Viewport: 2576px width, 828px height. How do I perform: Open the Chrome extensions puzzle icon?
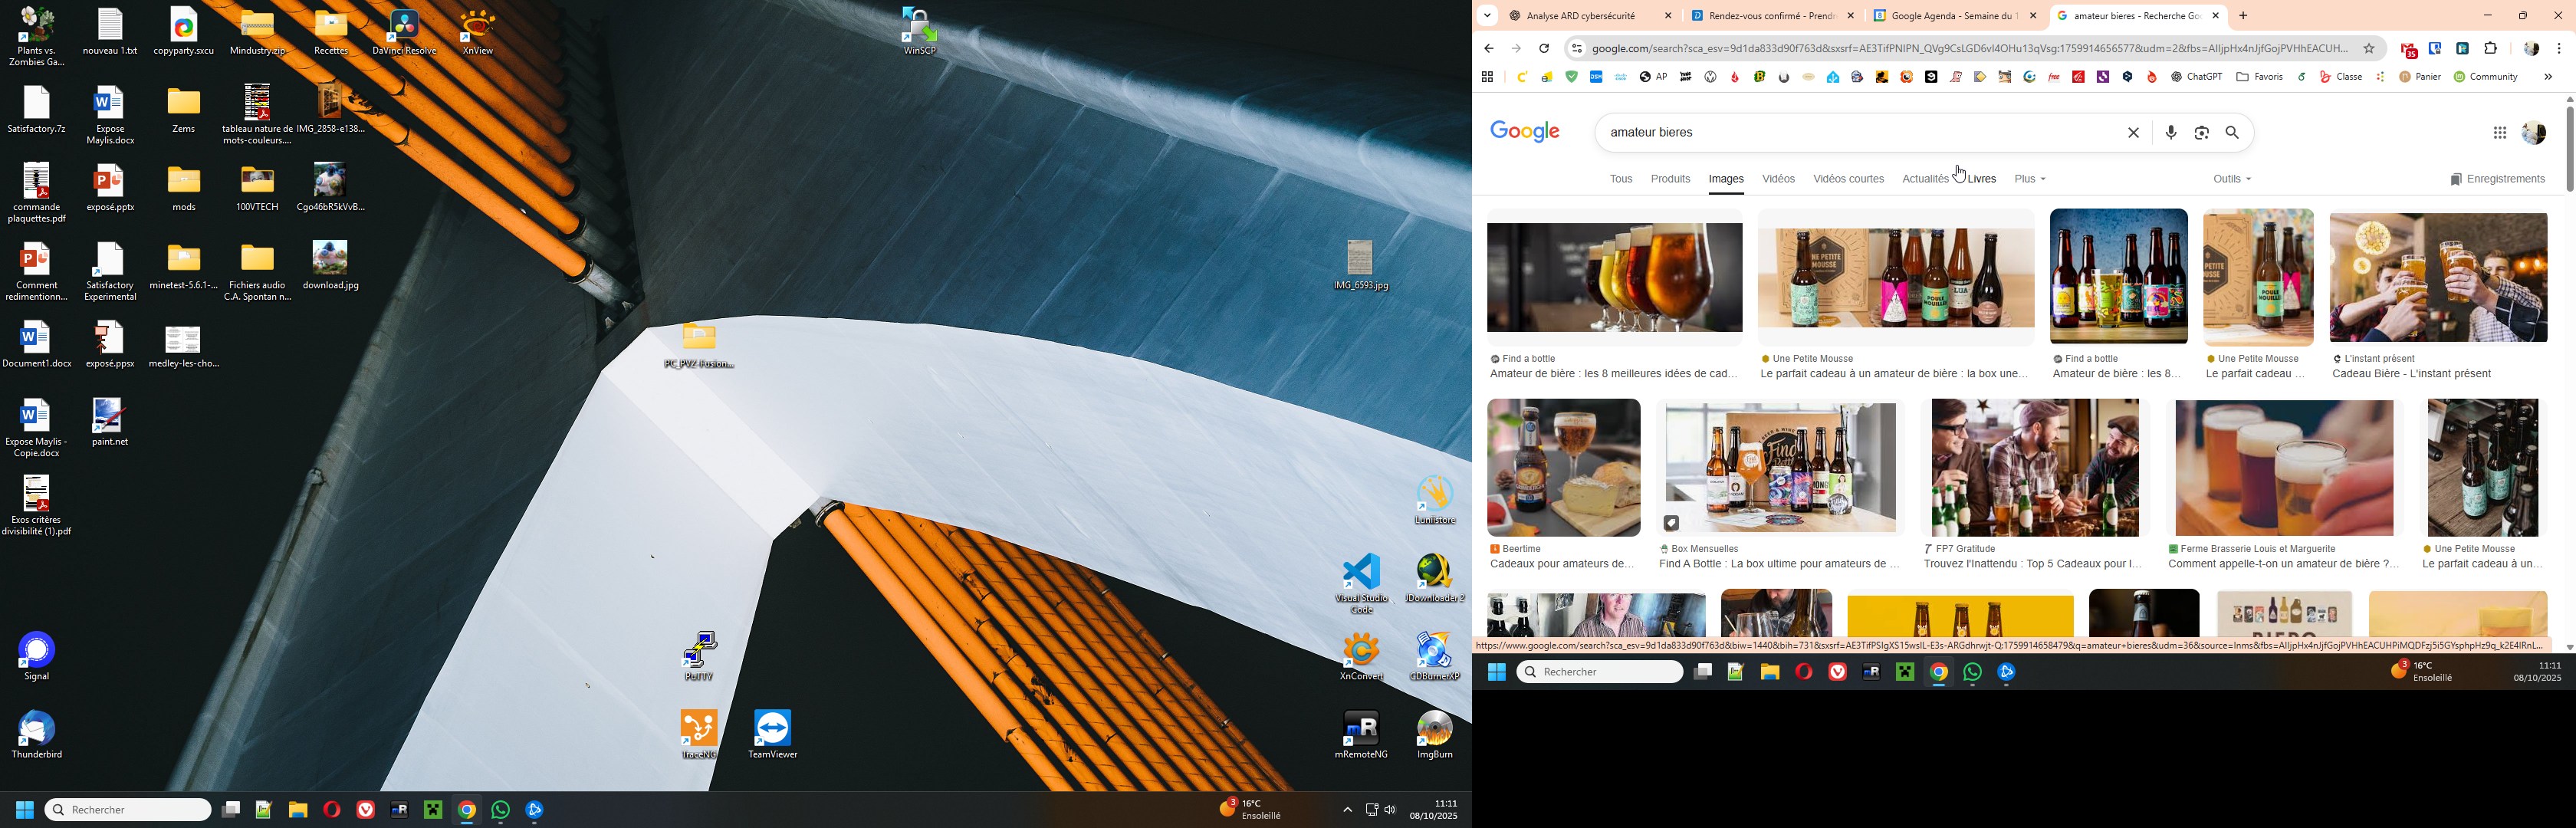tap(2490, 49)
